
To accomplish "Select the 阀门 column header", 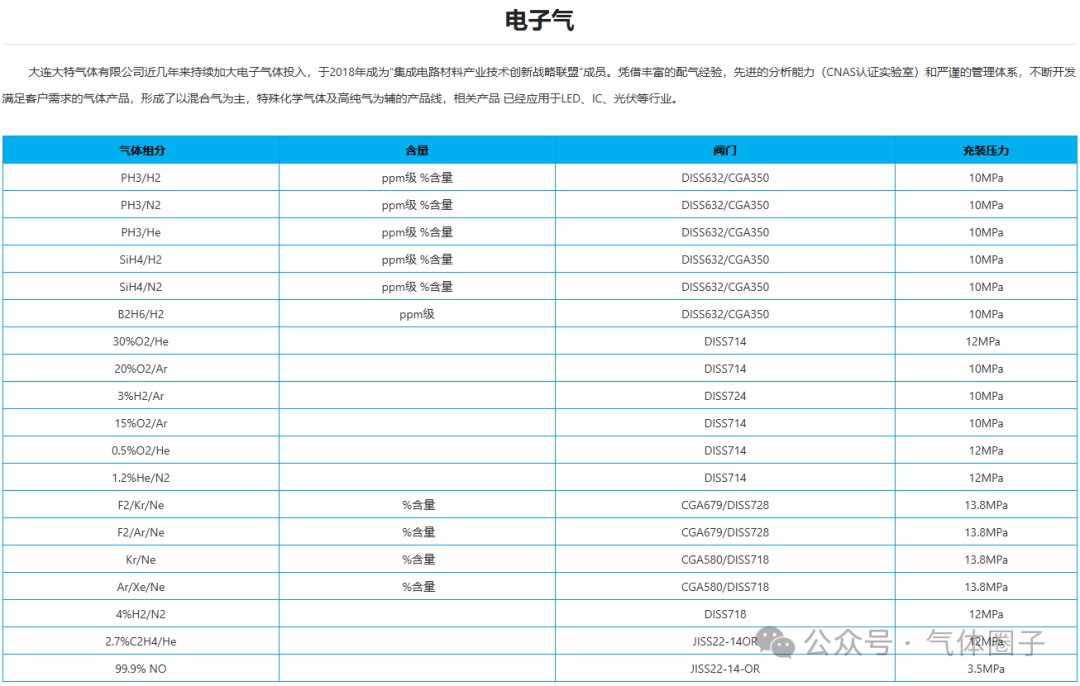I will (x=725, y=150).
